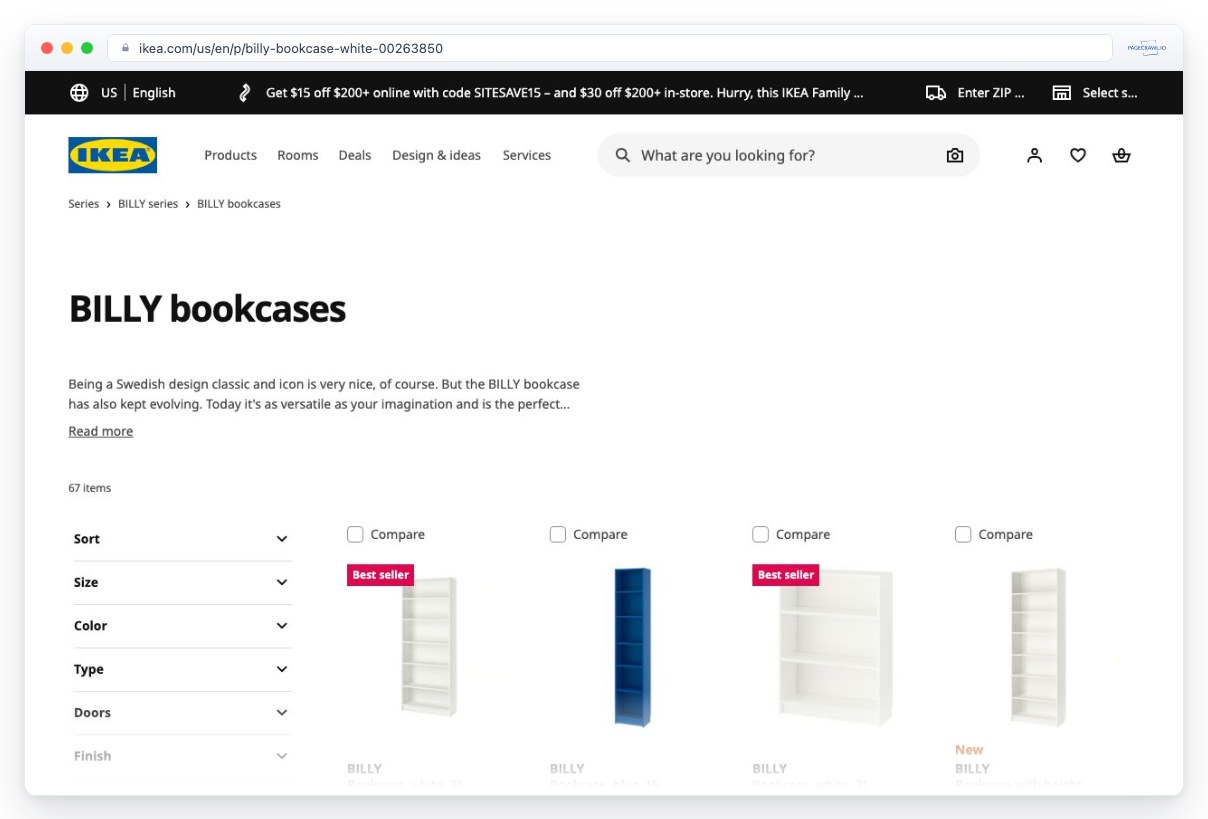Open the Deals menu
This screenshot has height=819, width=1208.
pyautogui.click(x=355, y=155)
